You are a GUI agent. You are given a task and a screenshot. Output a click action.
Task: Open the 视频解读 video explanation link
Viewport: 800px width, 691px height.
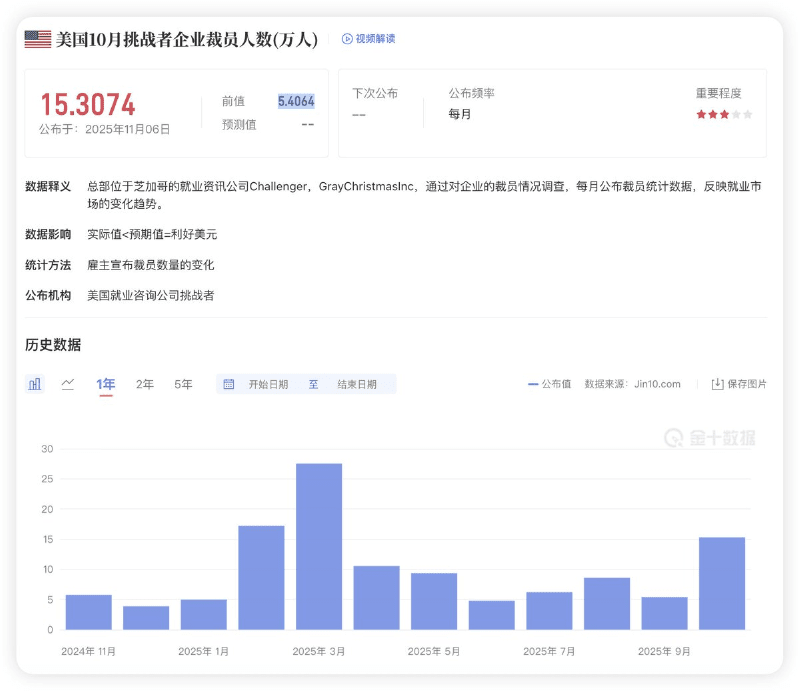coord(375,39)
